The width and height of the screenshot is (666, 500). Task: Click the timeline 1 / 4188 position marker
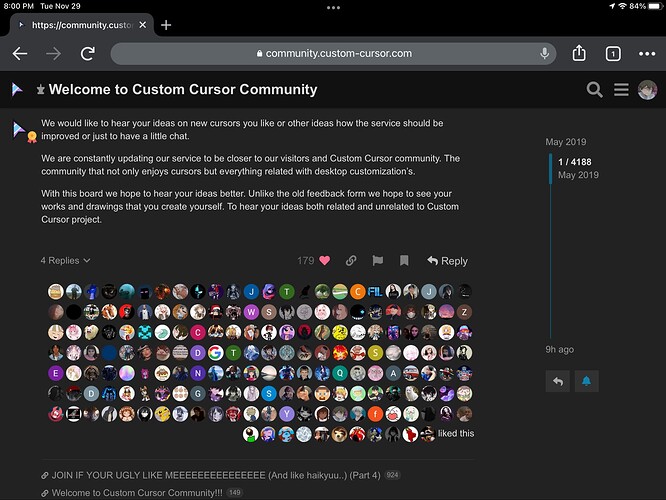[574, 162]
